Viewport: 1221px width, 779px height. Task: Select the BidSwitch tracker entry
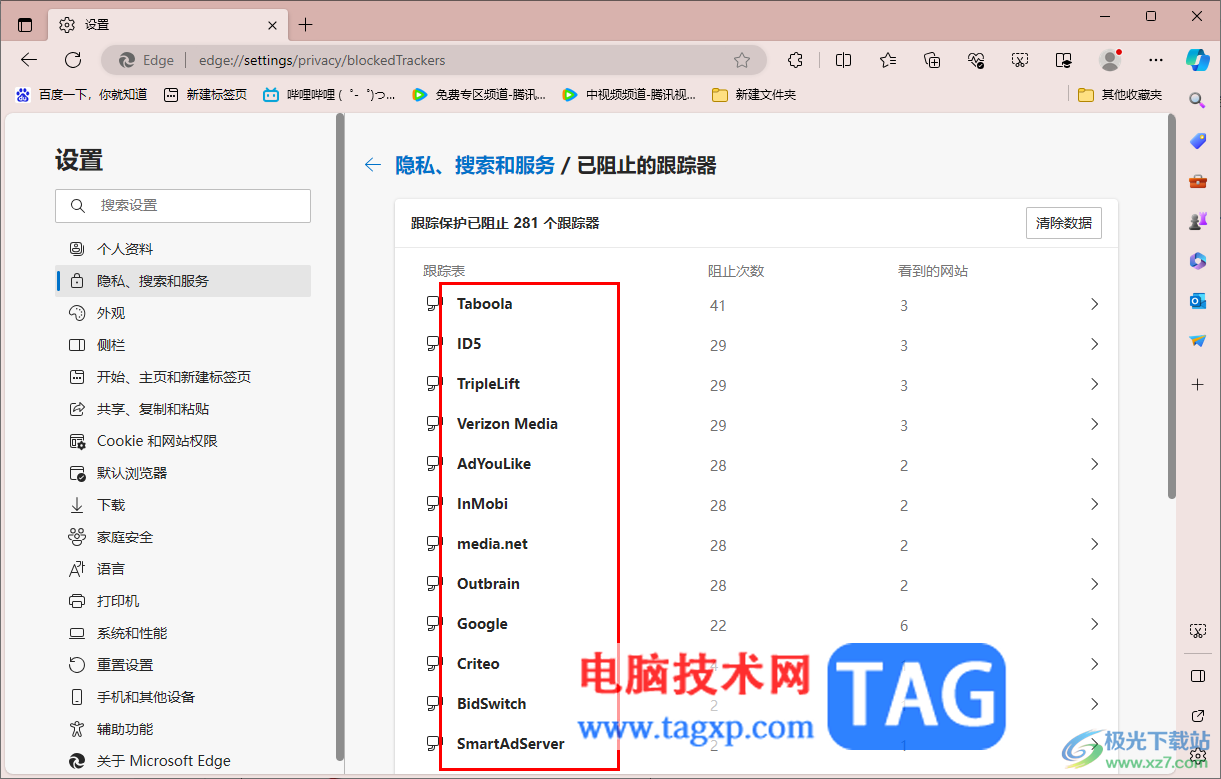(x=491, y=704)
